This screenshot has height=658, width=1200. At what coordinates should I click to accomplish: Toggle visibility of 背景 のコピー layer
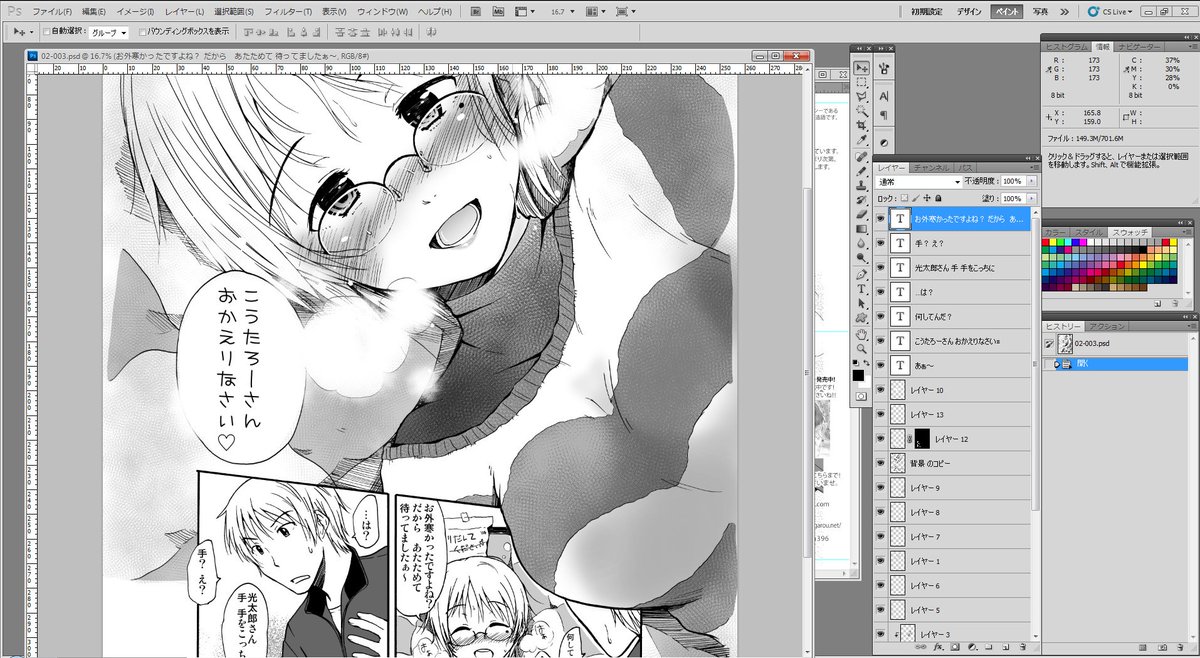tap(881, 463)
